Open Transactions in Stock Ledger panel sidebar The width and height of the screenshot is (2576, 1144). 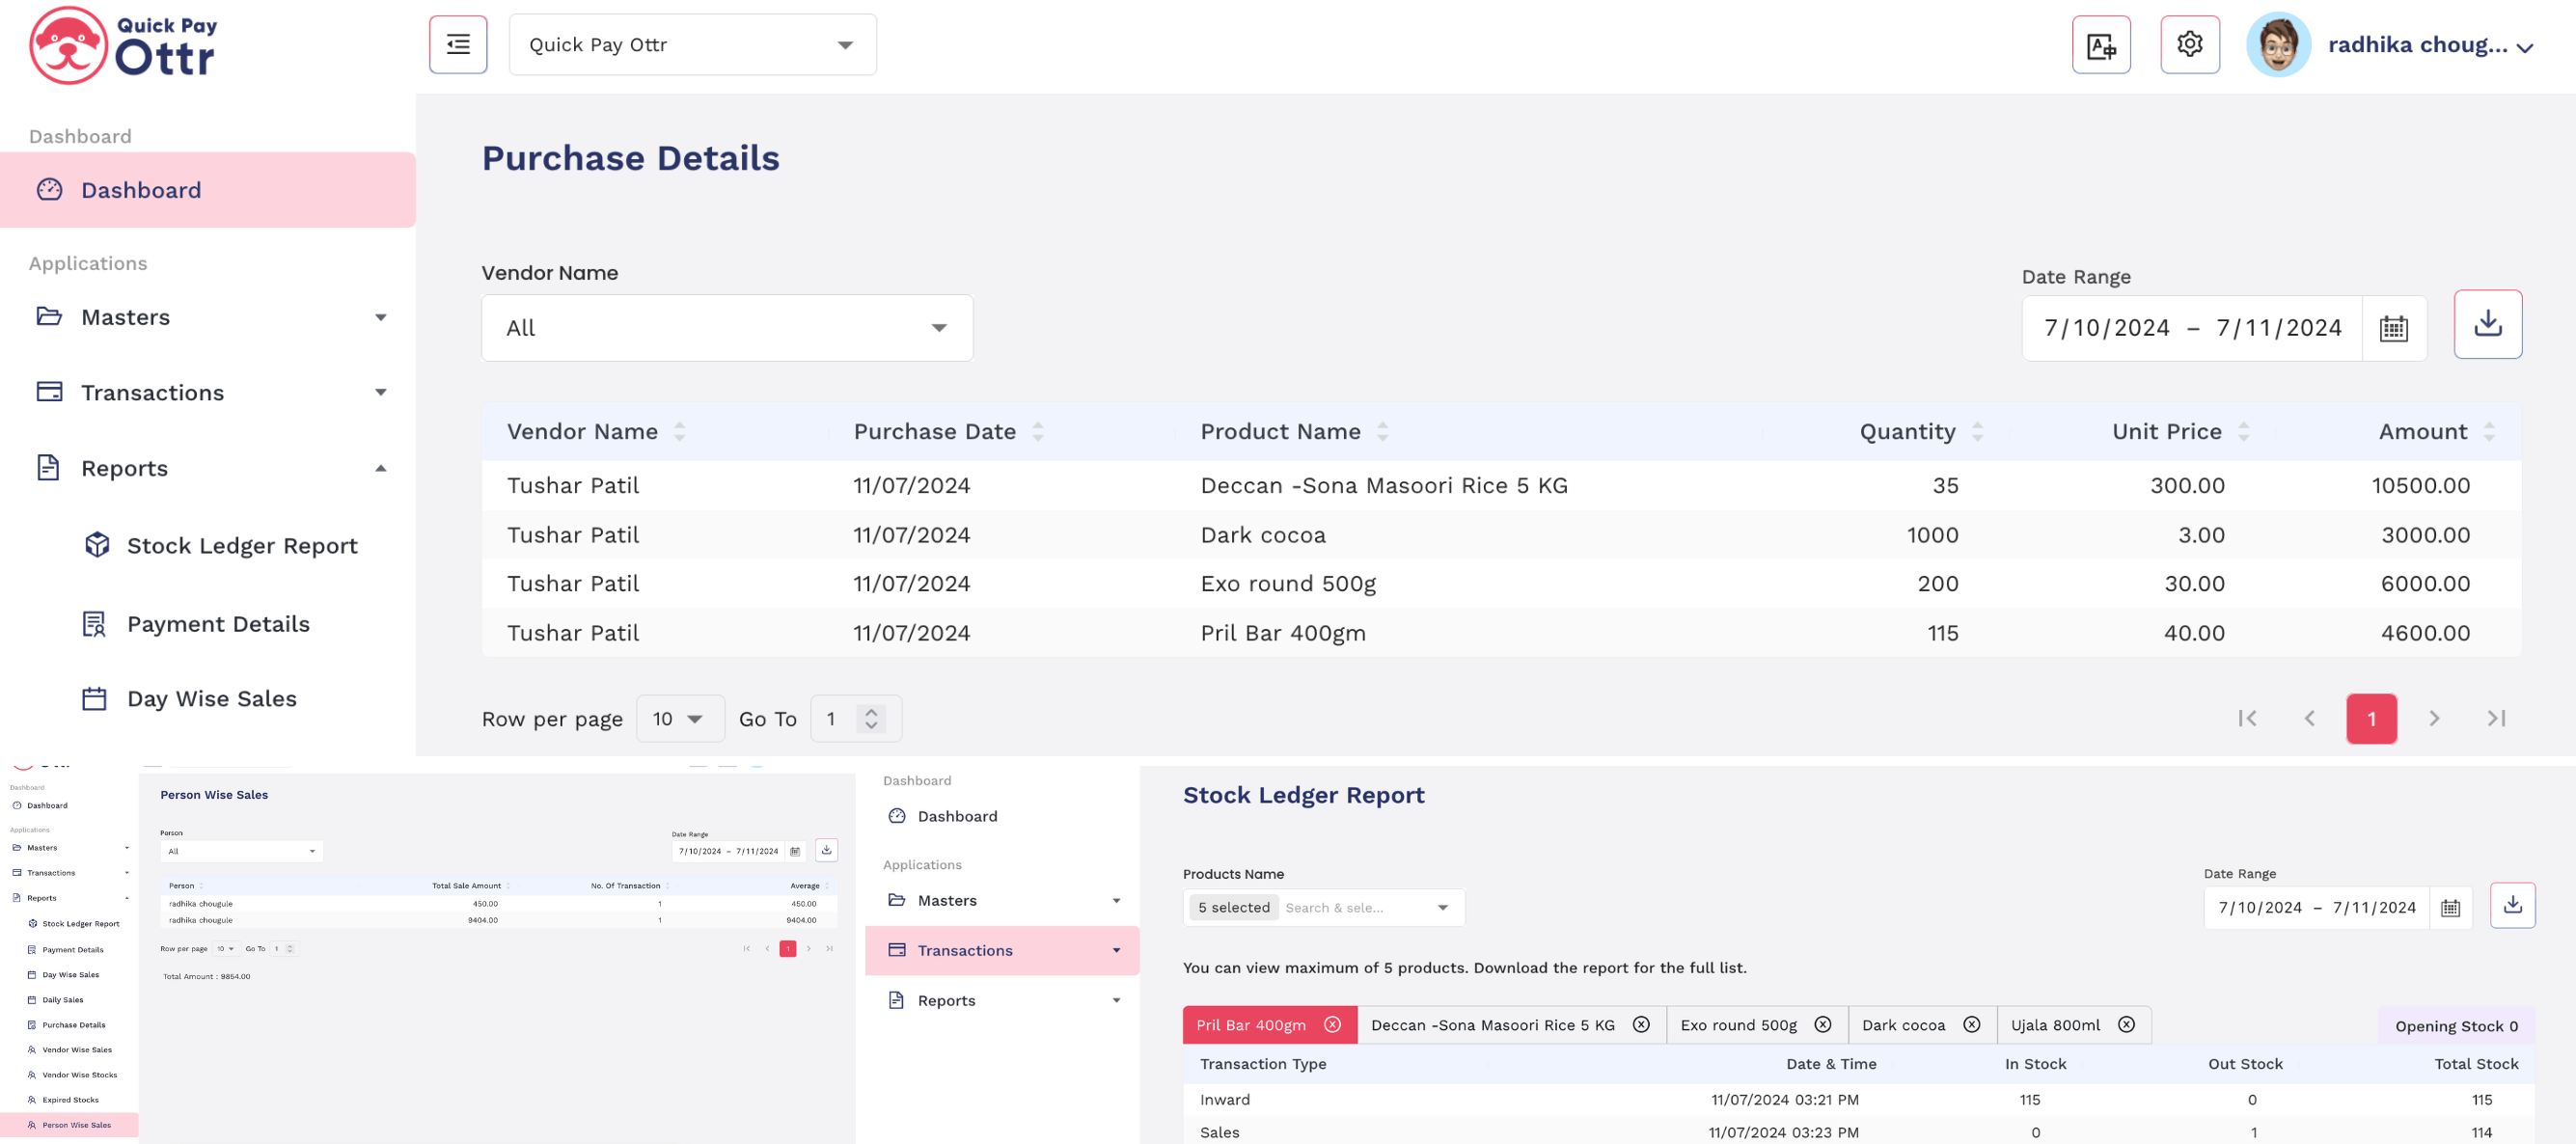(x=1002, y=950)
